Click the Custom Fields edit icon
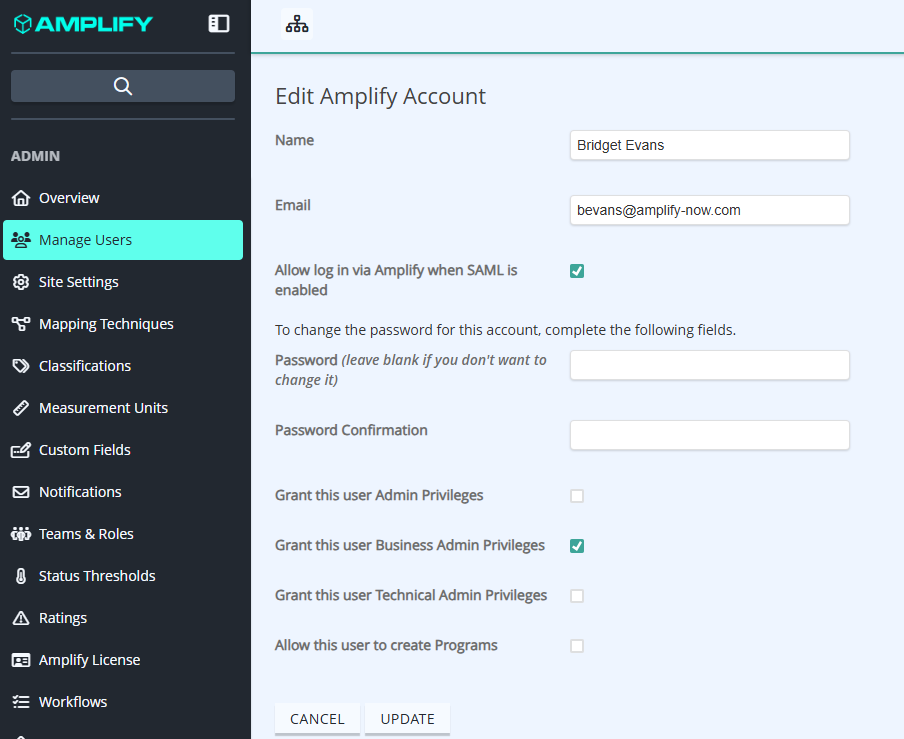 pos(21,450)
